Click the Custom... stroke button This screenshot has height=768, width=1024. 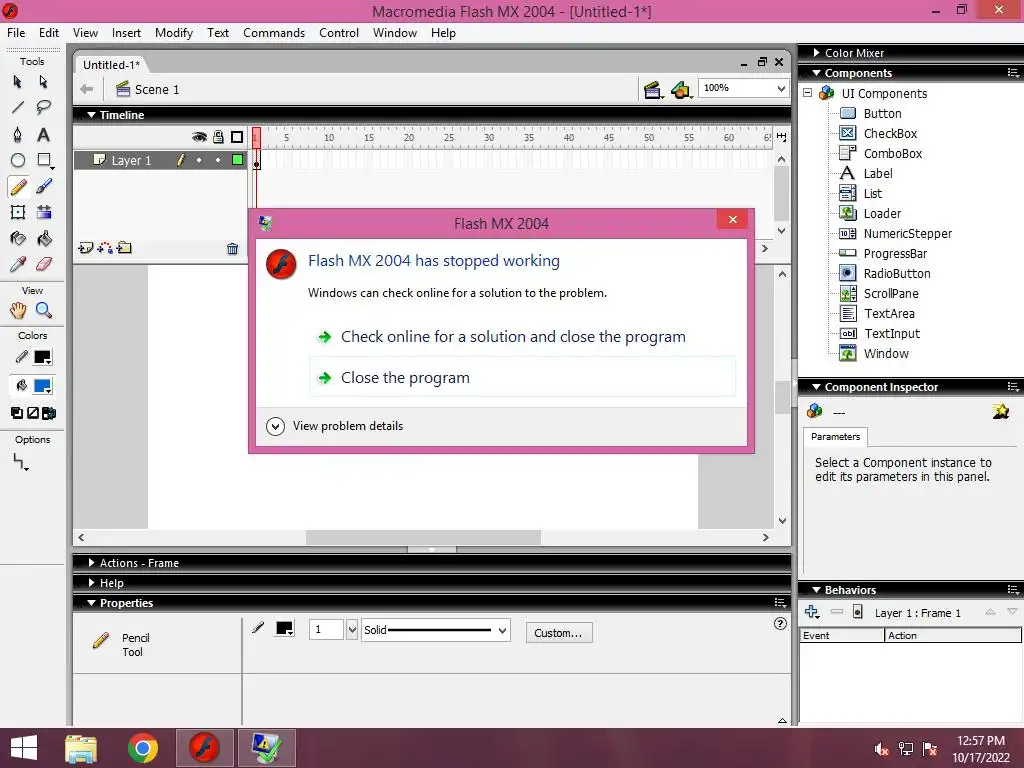558,632
